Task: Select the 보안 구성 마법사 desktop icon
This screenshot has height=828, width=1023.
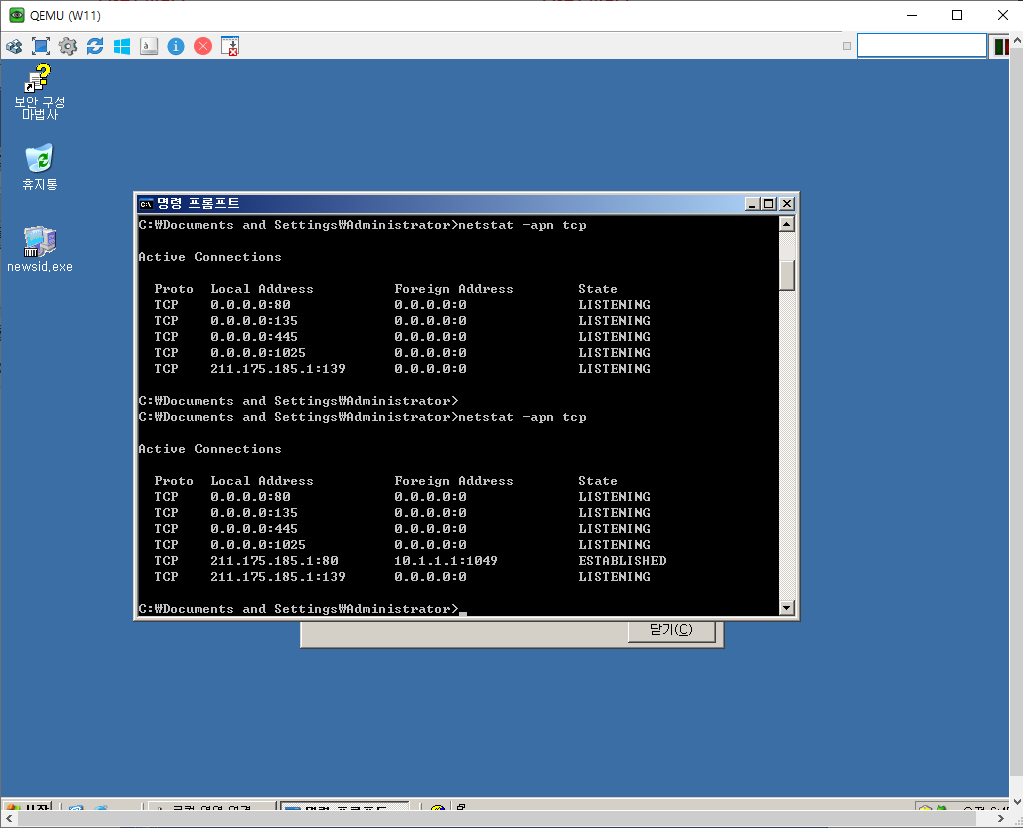Action: click(x=40, y=92)
